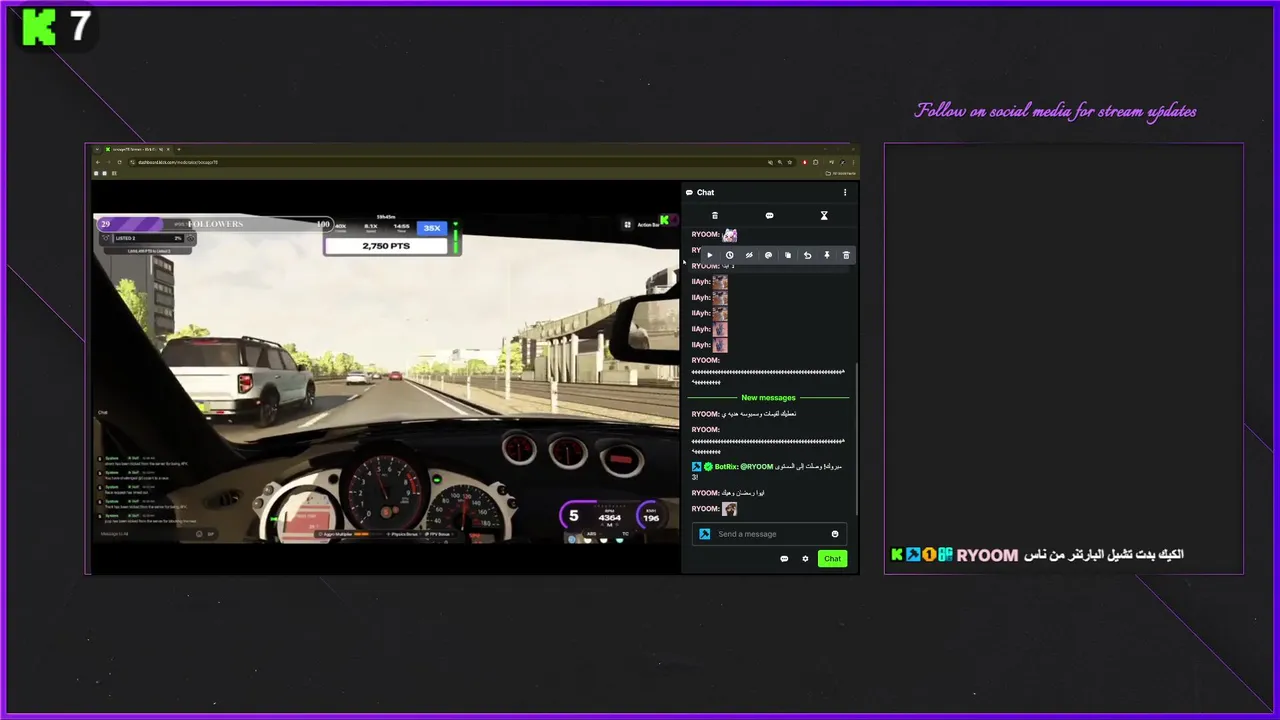
Task: Click the 2,750 PTS score box
Action: pos(386,246)
